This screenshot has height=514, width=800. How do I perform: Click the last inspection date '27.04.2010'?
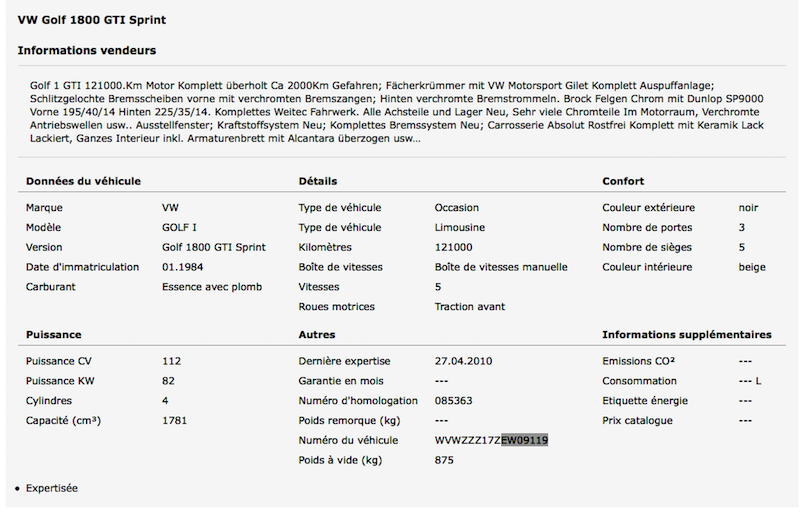click(x=463, y=361)
